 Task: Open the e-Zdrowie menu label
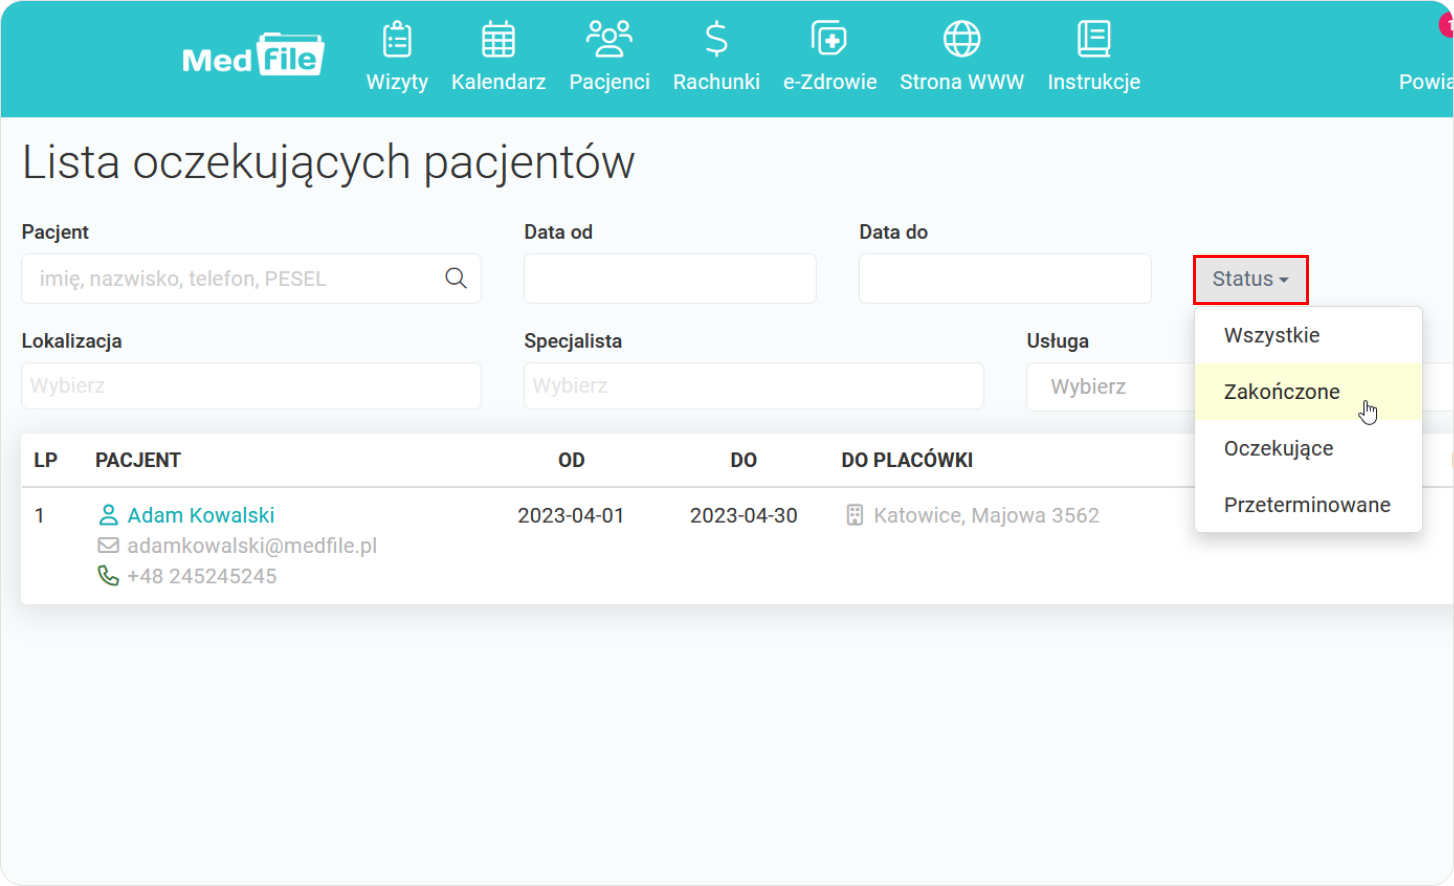830,82
